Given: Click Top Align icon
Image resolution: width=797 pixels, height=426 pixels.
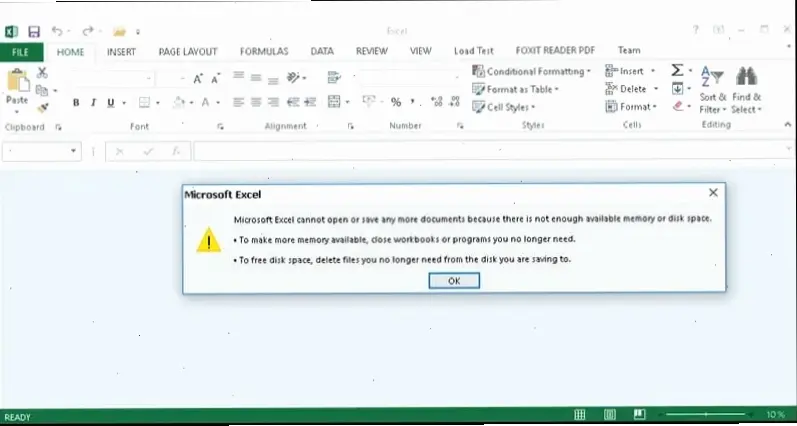Looking at the screenshot, I should 238,76.
